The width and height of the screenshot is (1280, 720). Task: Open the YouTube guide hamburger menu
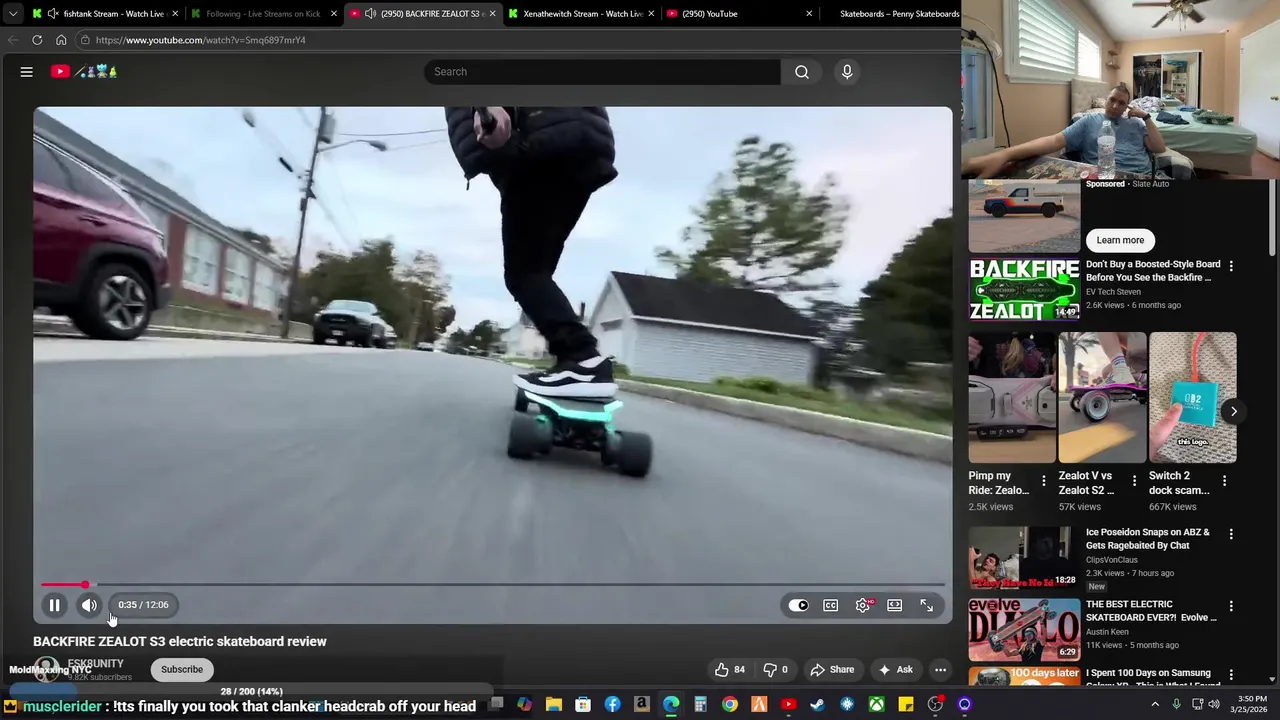(27, 72)
